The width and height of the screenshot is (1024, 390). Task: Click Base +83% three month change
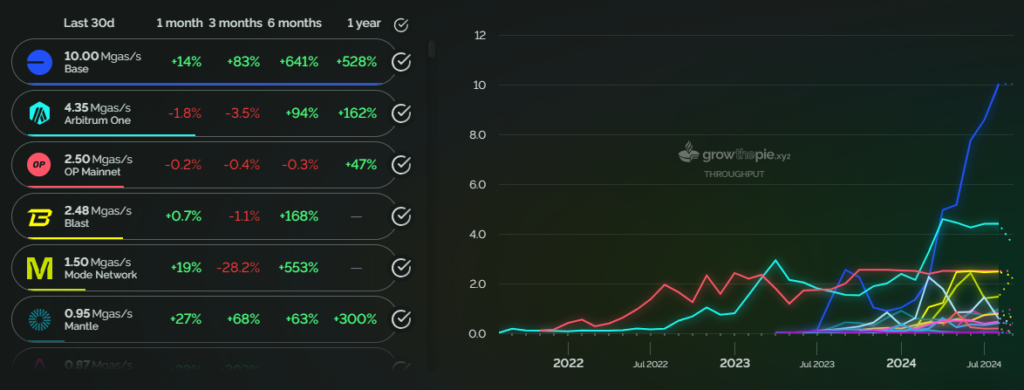[x=244, y=62]
